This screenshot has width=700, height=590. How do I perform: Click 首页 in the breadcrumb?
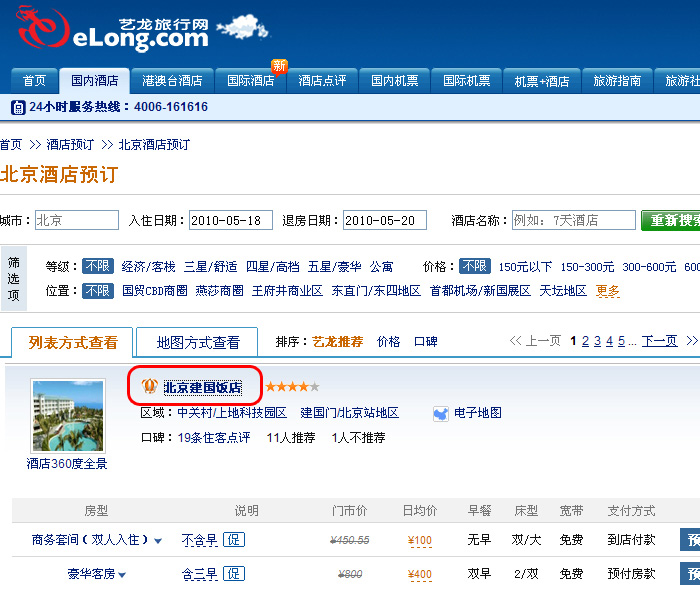coord(11,145)
